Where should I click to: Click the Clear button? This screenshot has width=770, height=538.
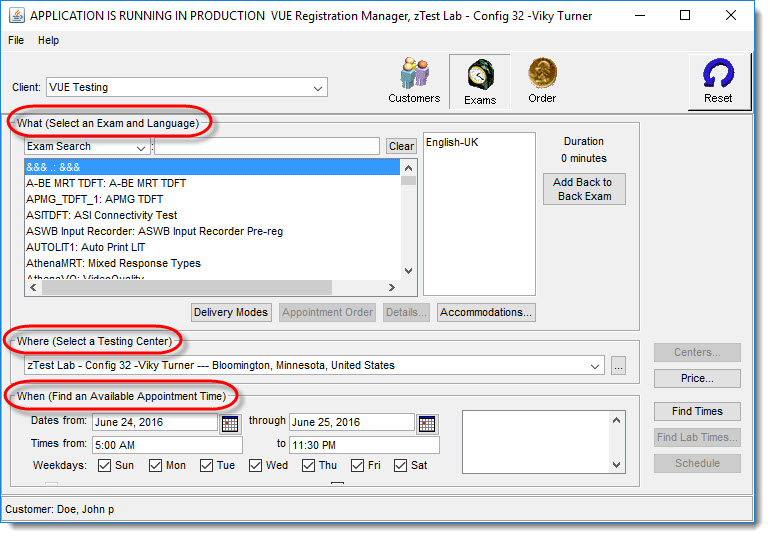click(401, 146)
